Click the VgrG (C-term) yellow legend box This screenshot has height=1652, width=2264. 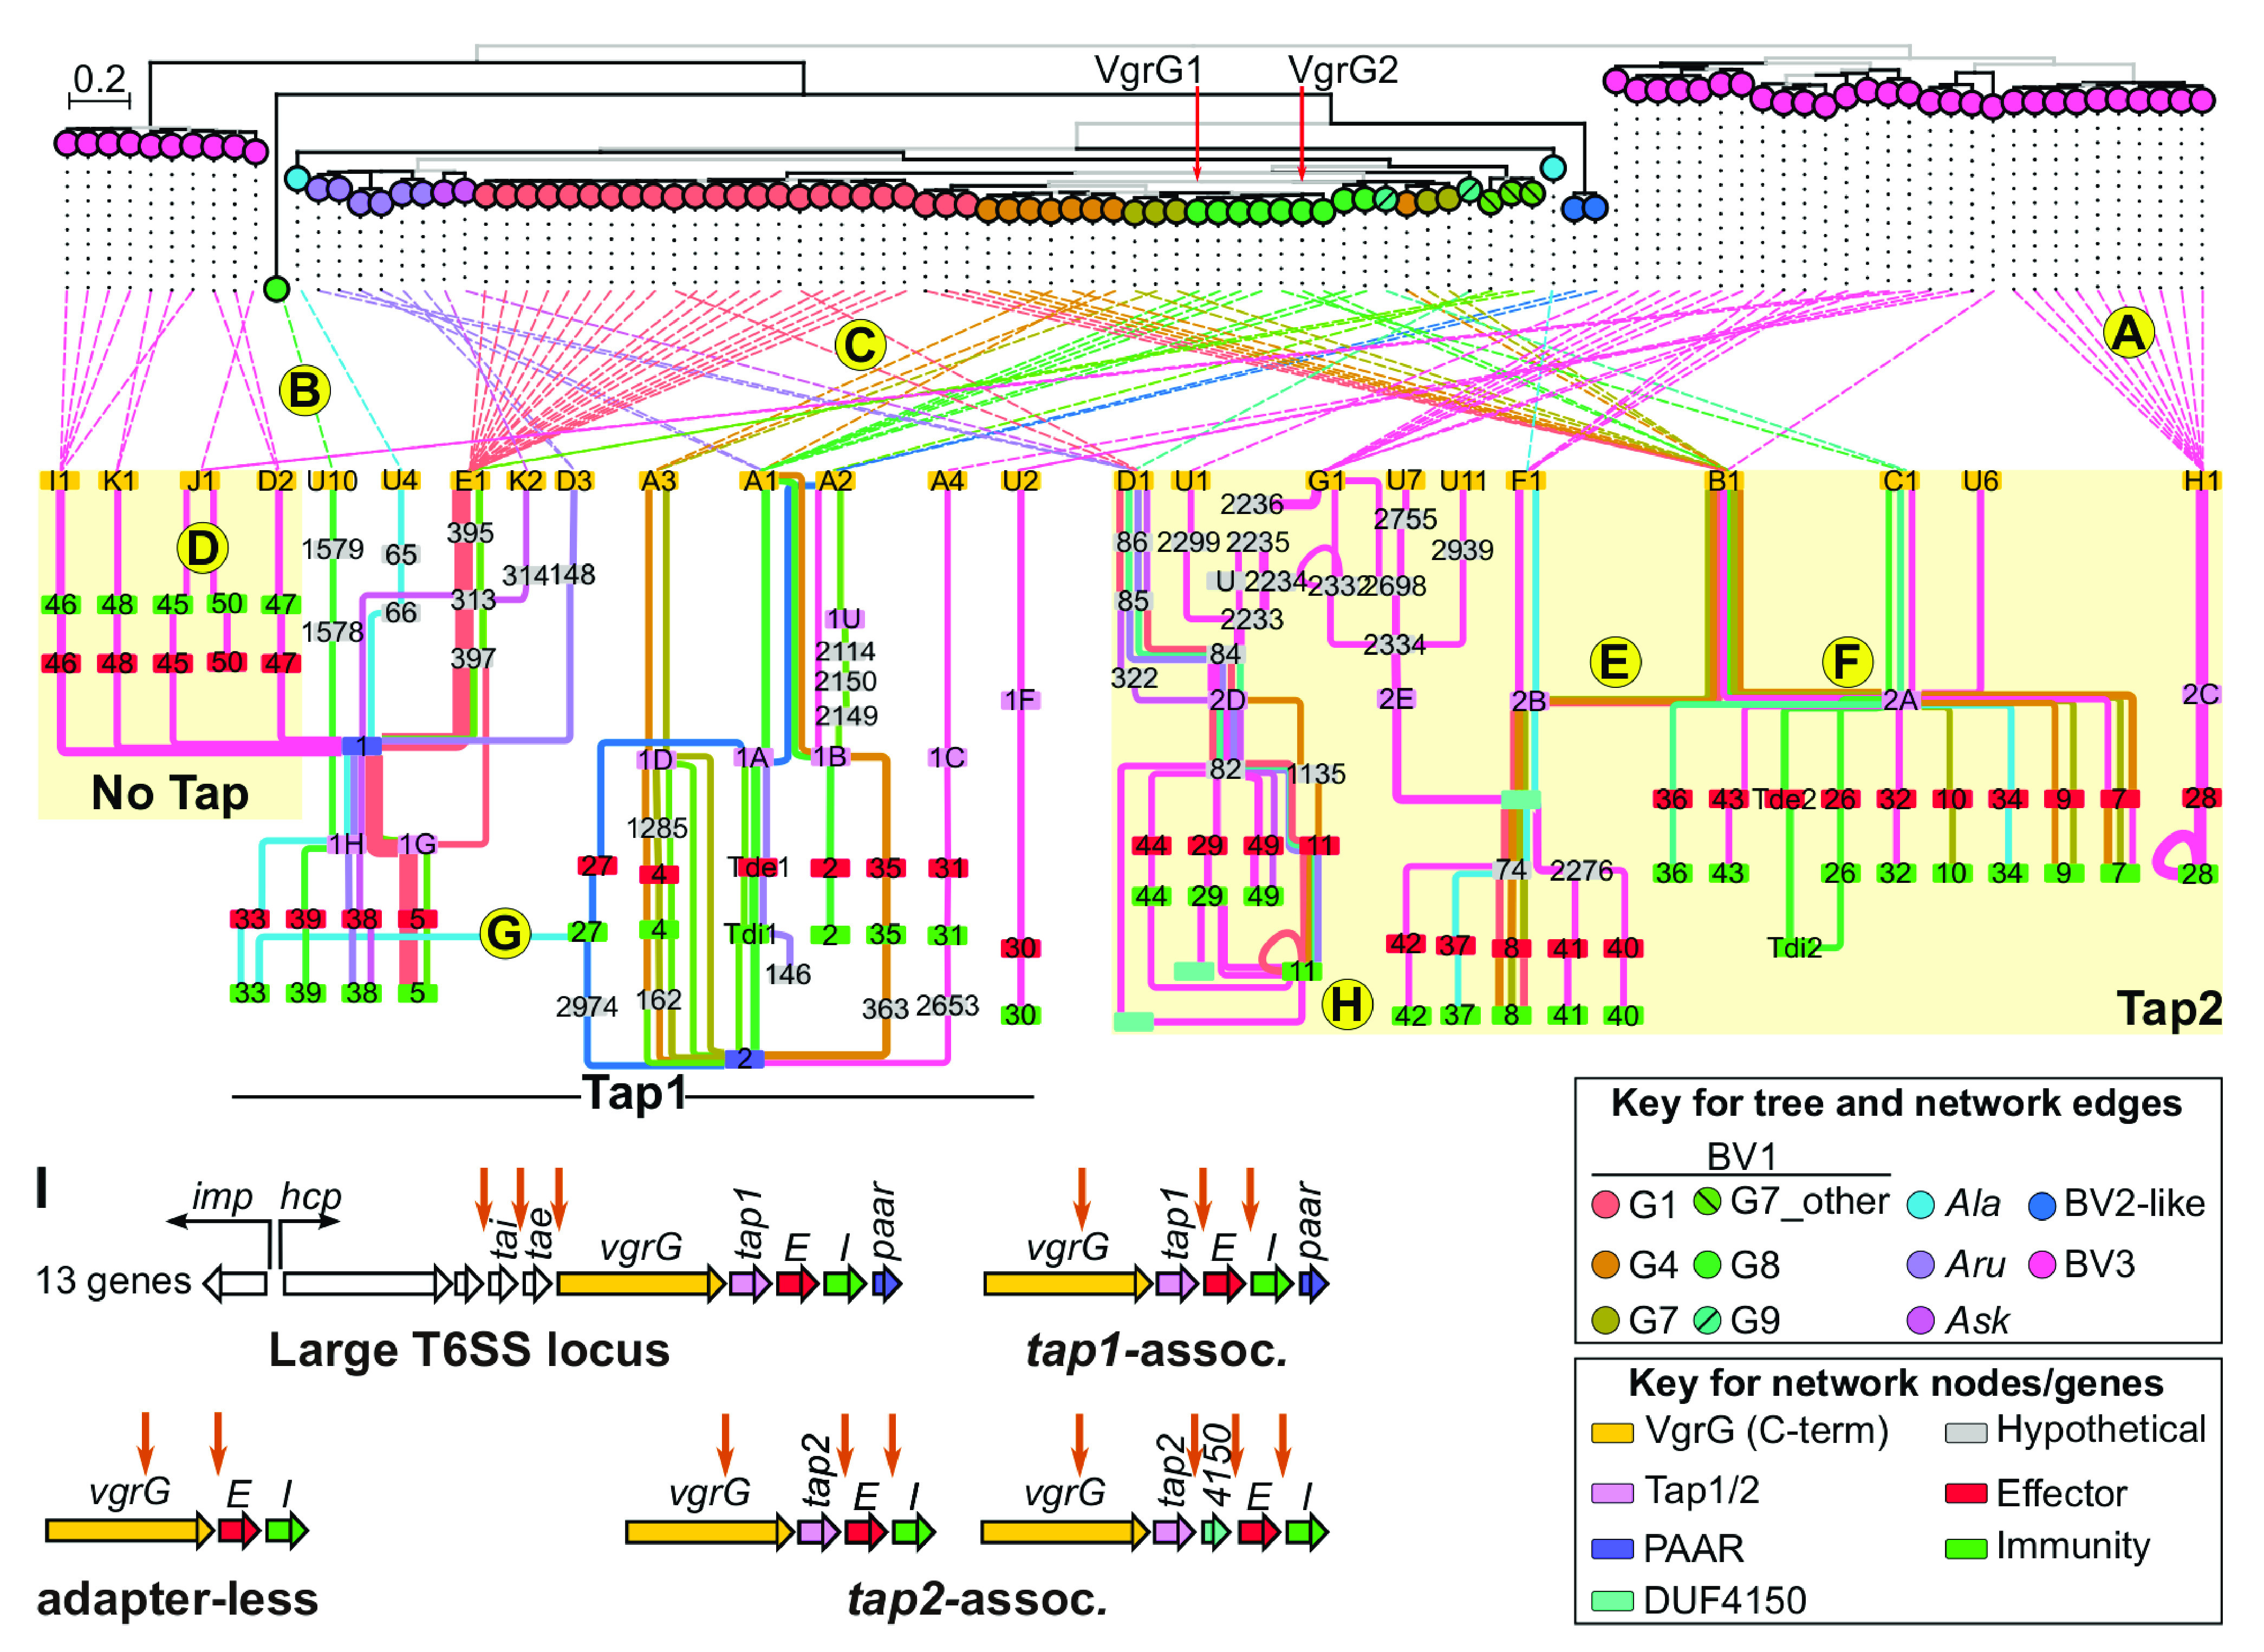tap(1612, 1433)
